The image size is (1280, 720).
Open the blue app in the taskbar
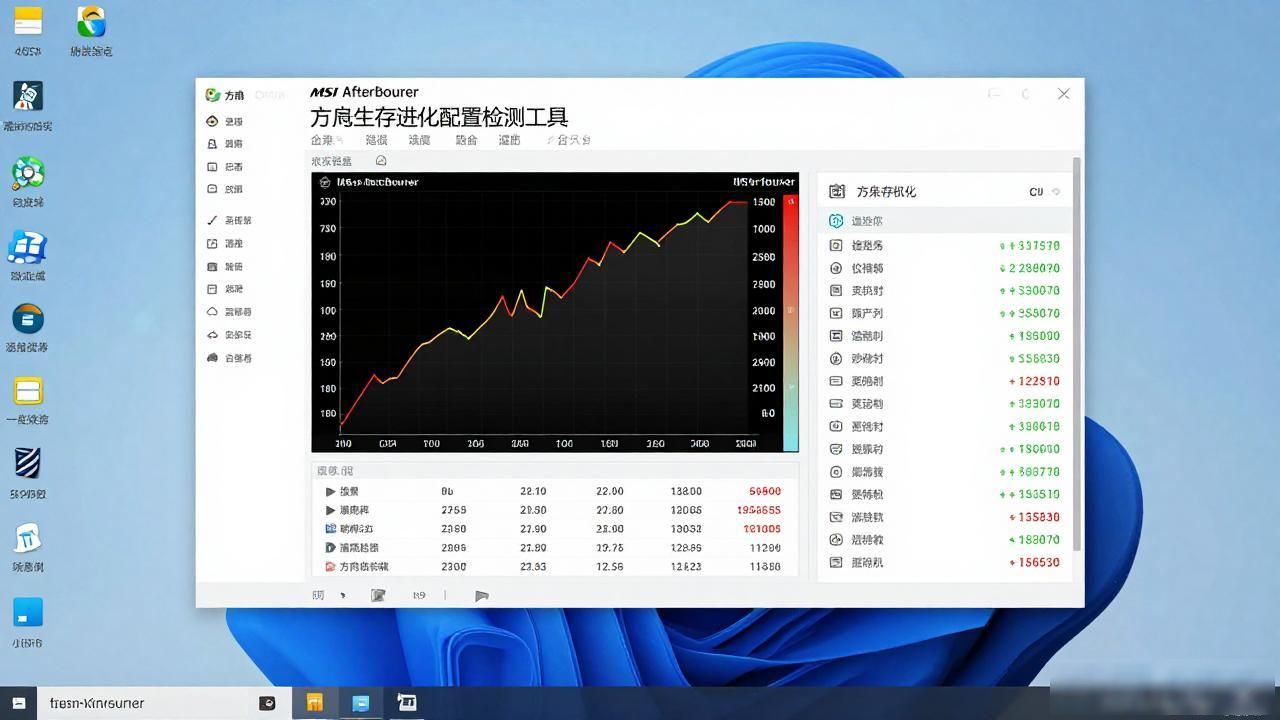360,702
